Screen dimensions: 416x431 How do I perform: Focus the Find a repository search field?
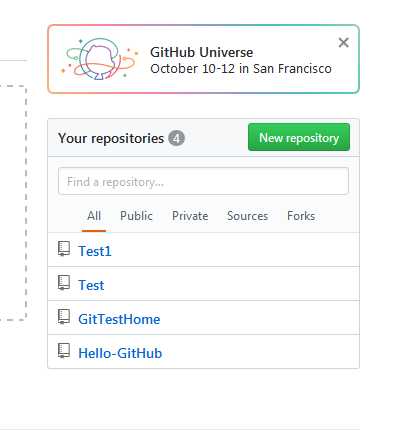tap(203, 181)
